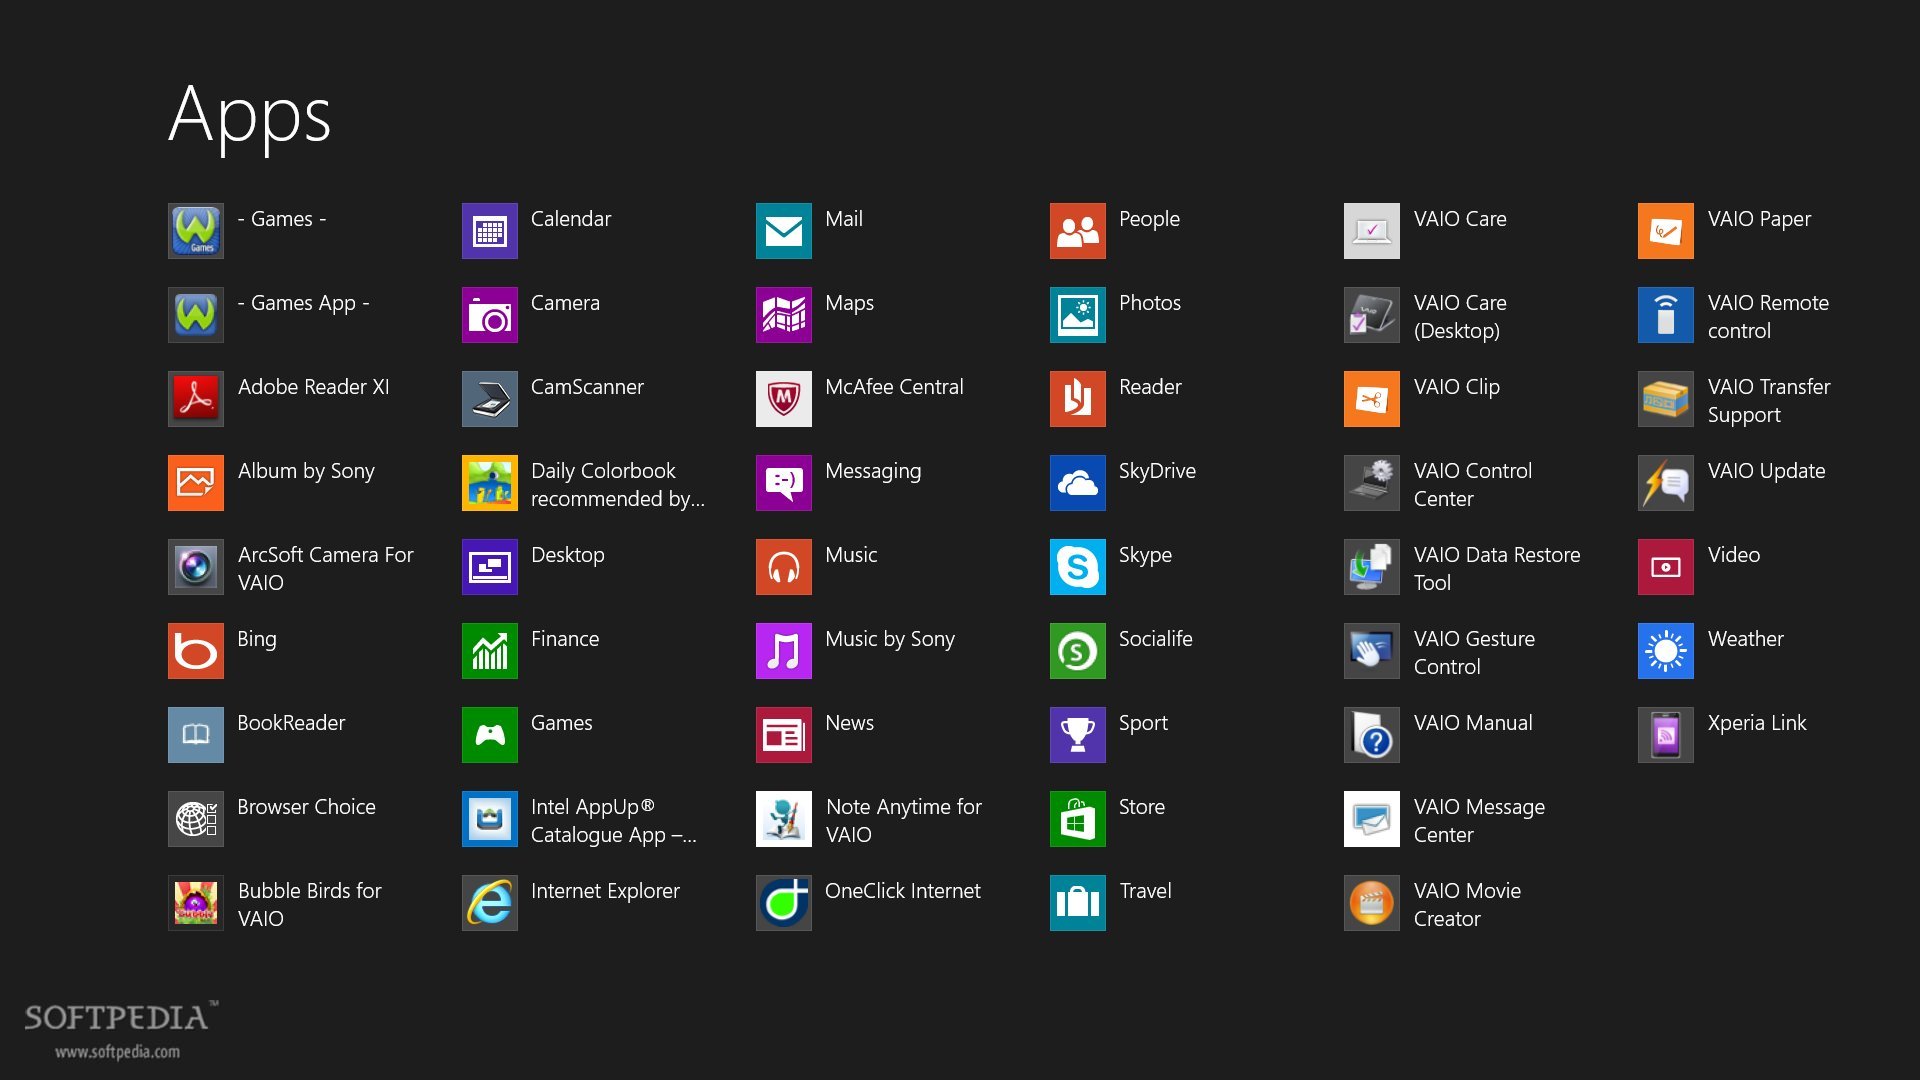Screen dimensions: 1920x1080
Task: Launch the Photos app icon
Action: 1078,315
